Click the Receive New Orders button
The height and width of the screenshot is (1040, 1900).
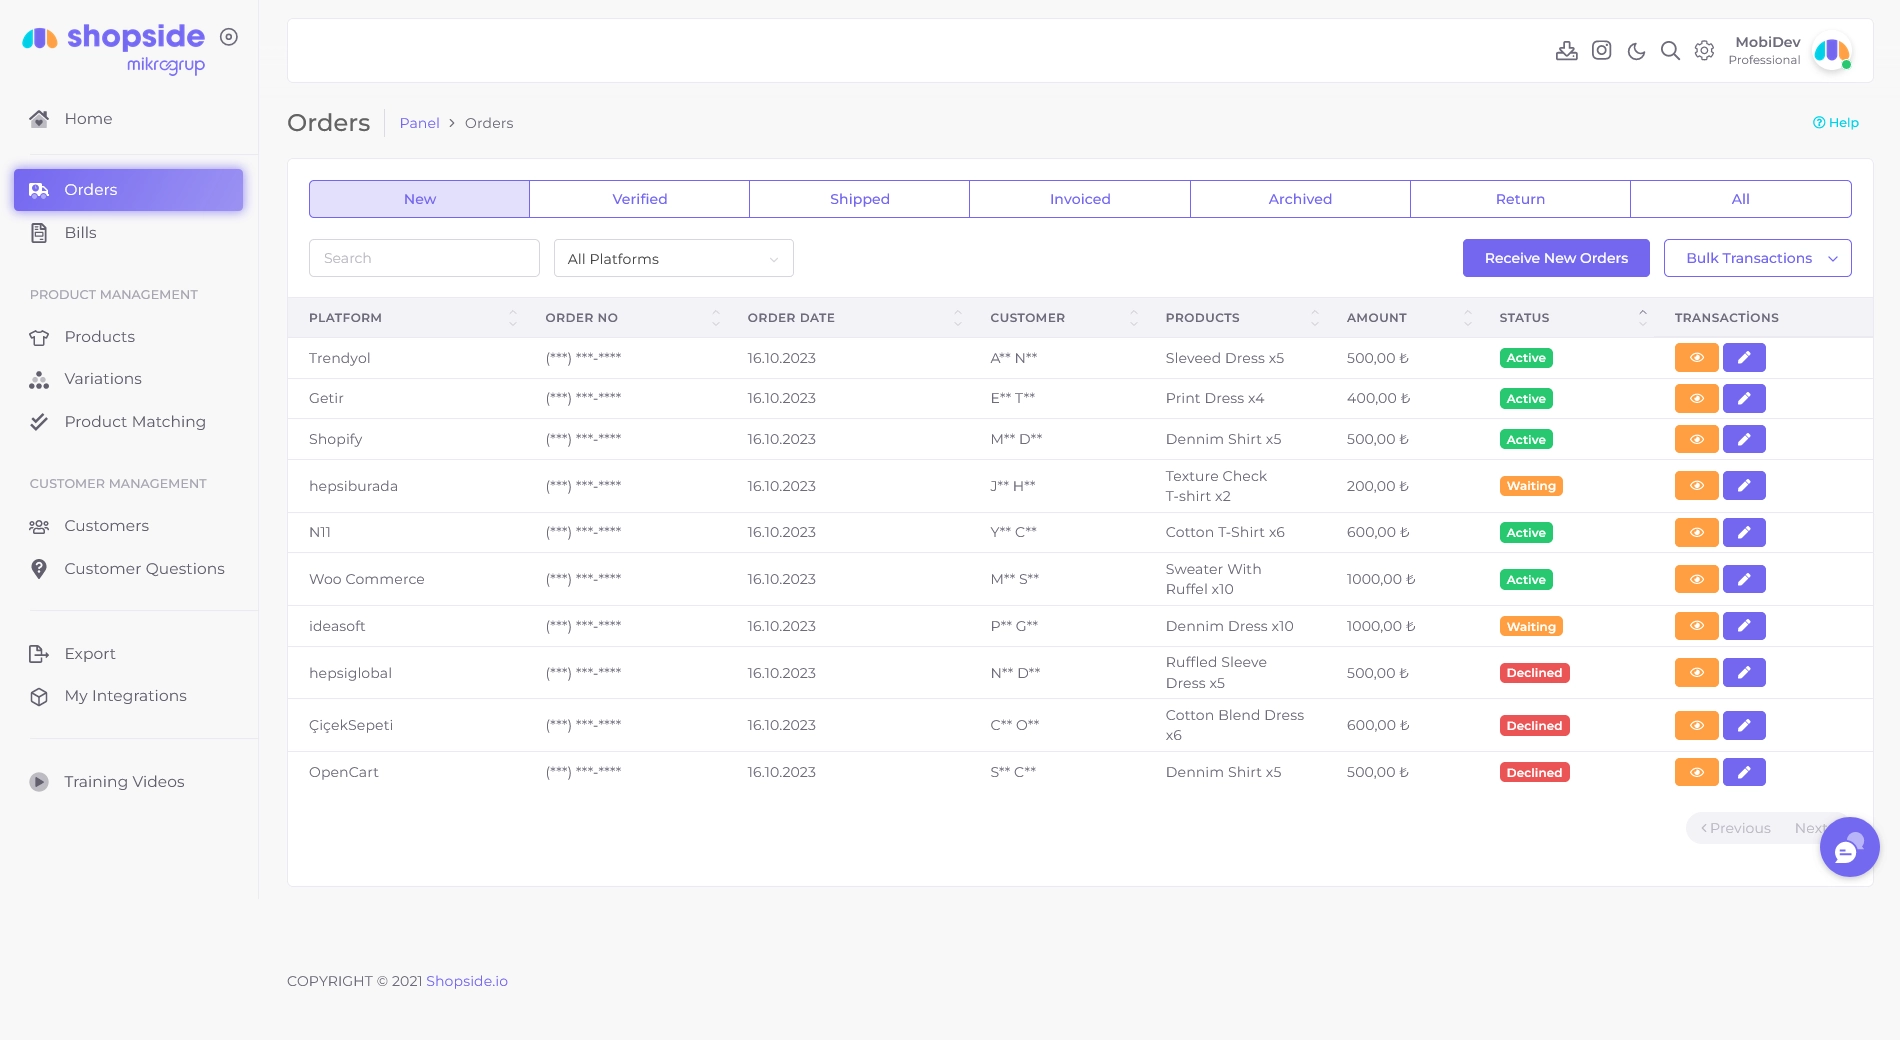tap(1556, 258)
